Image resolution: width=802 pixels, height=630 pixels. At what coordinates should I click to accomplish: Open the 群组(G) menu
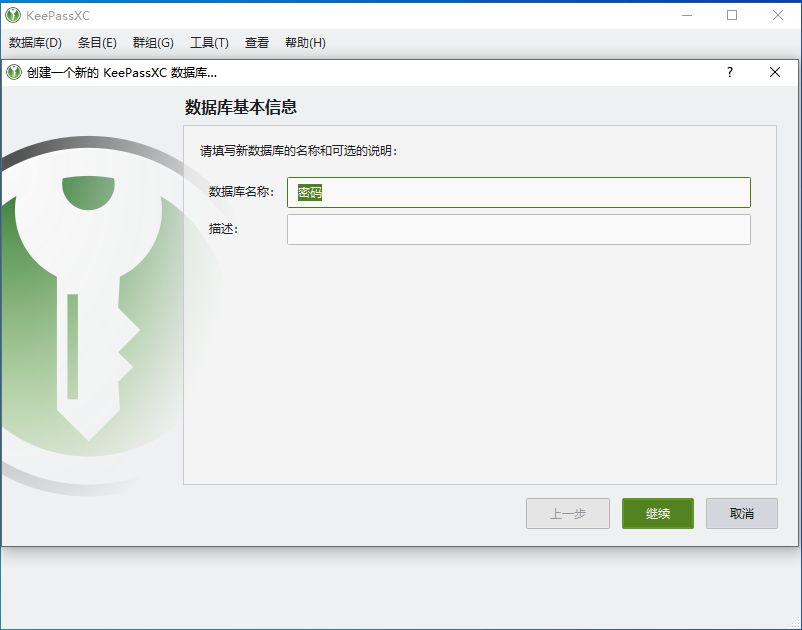pos(153,42)
